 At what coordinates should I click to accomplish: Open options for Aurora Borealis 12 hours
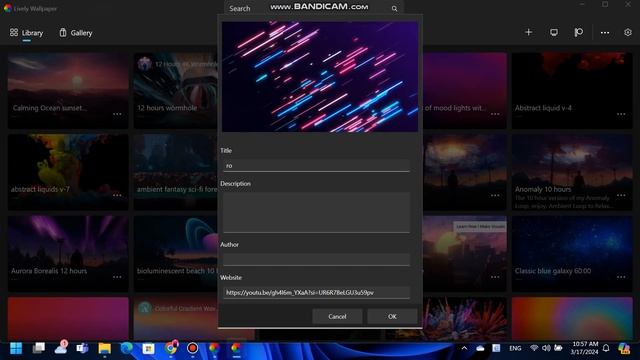[117, 277]
